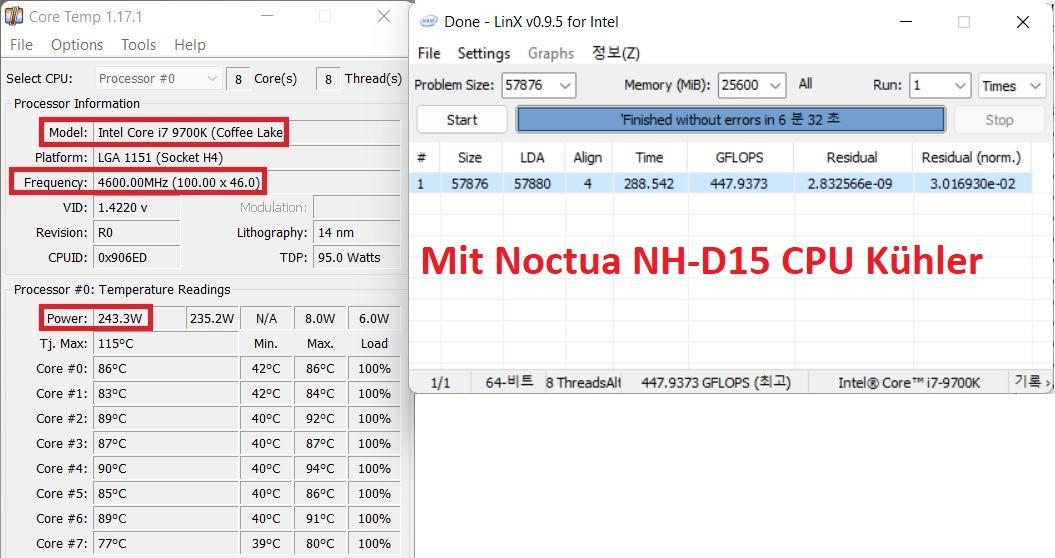
Task: Click the 2.832566e-09 residual cell
Action: coord(850,183)
